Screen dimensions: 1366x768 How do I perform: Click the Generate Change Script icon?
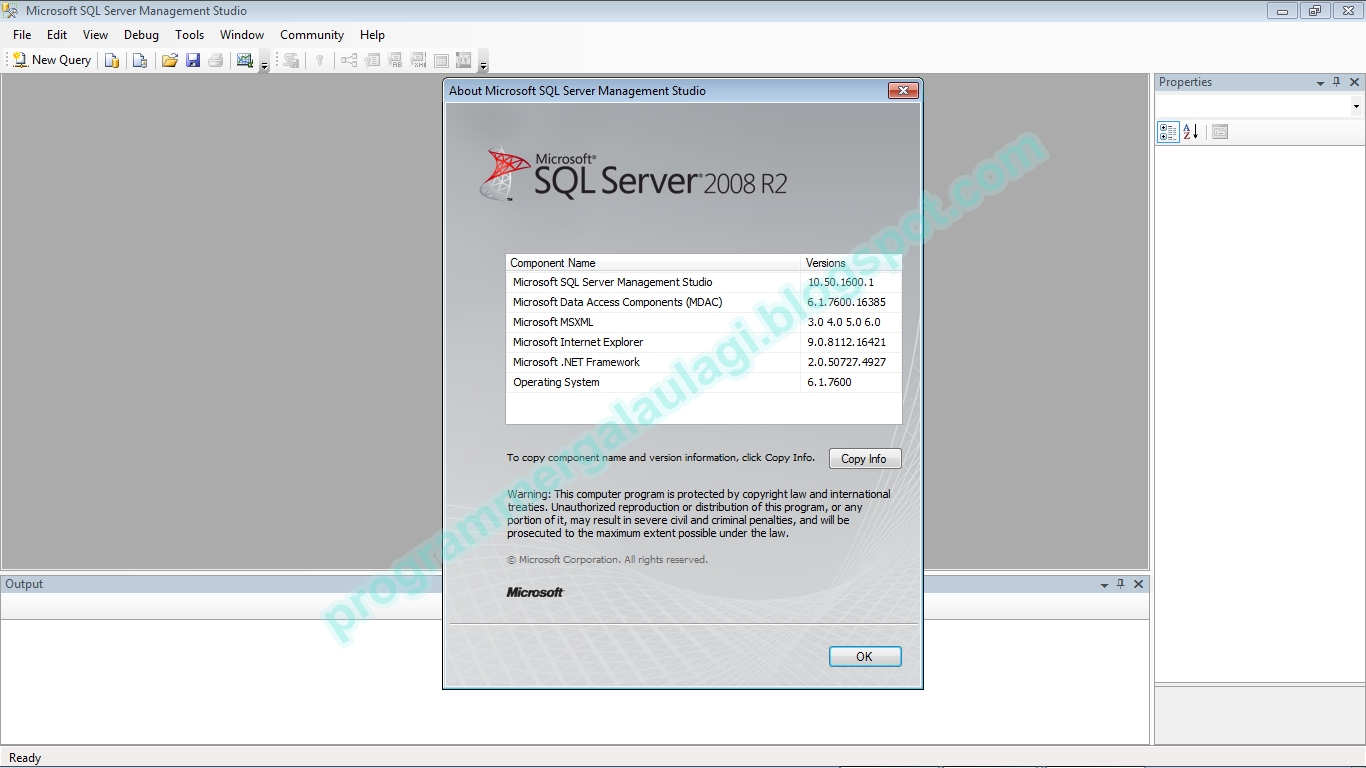click(x=291, y=60)
